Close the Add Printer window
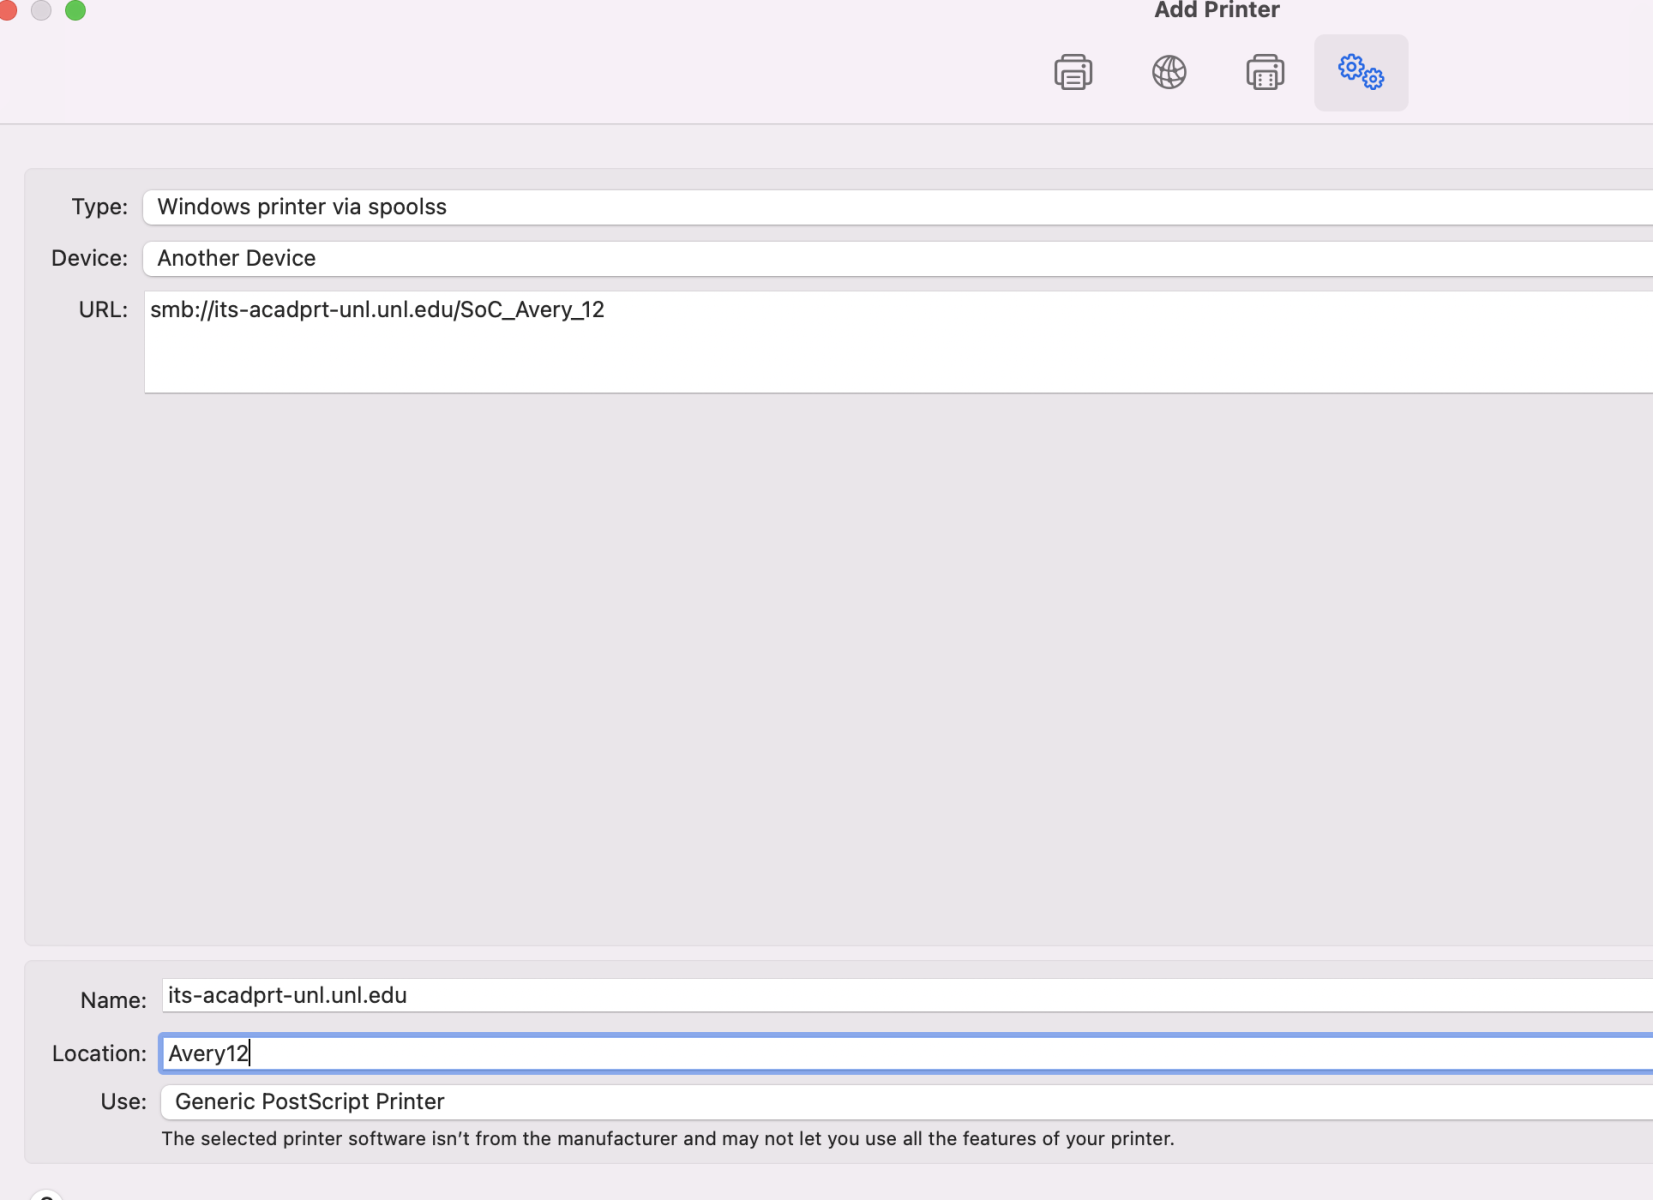The width and height of the screenshot is (1653, 1200). 7,10
